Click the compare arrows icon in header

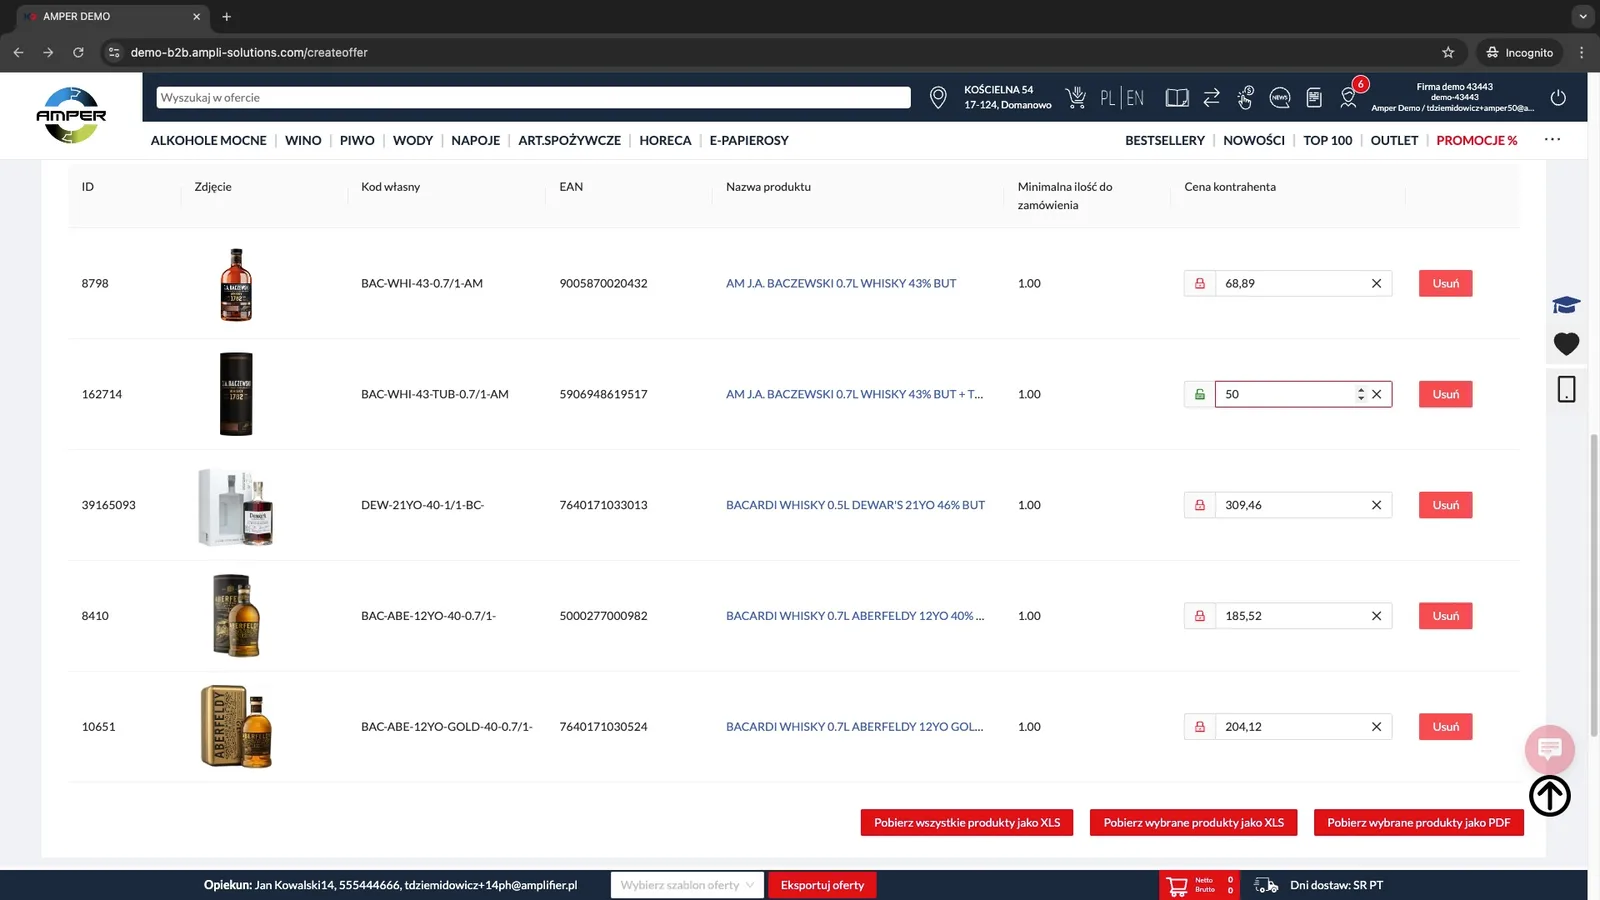pos(1211,97)
